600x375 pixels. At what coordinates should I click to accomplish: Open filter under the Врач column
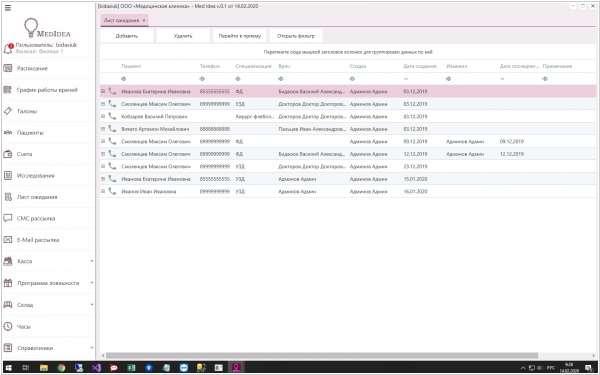tap(280, 79)
